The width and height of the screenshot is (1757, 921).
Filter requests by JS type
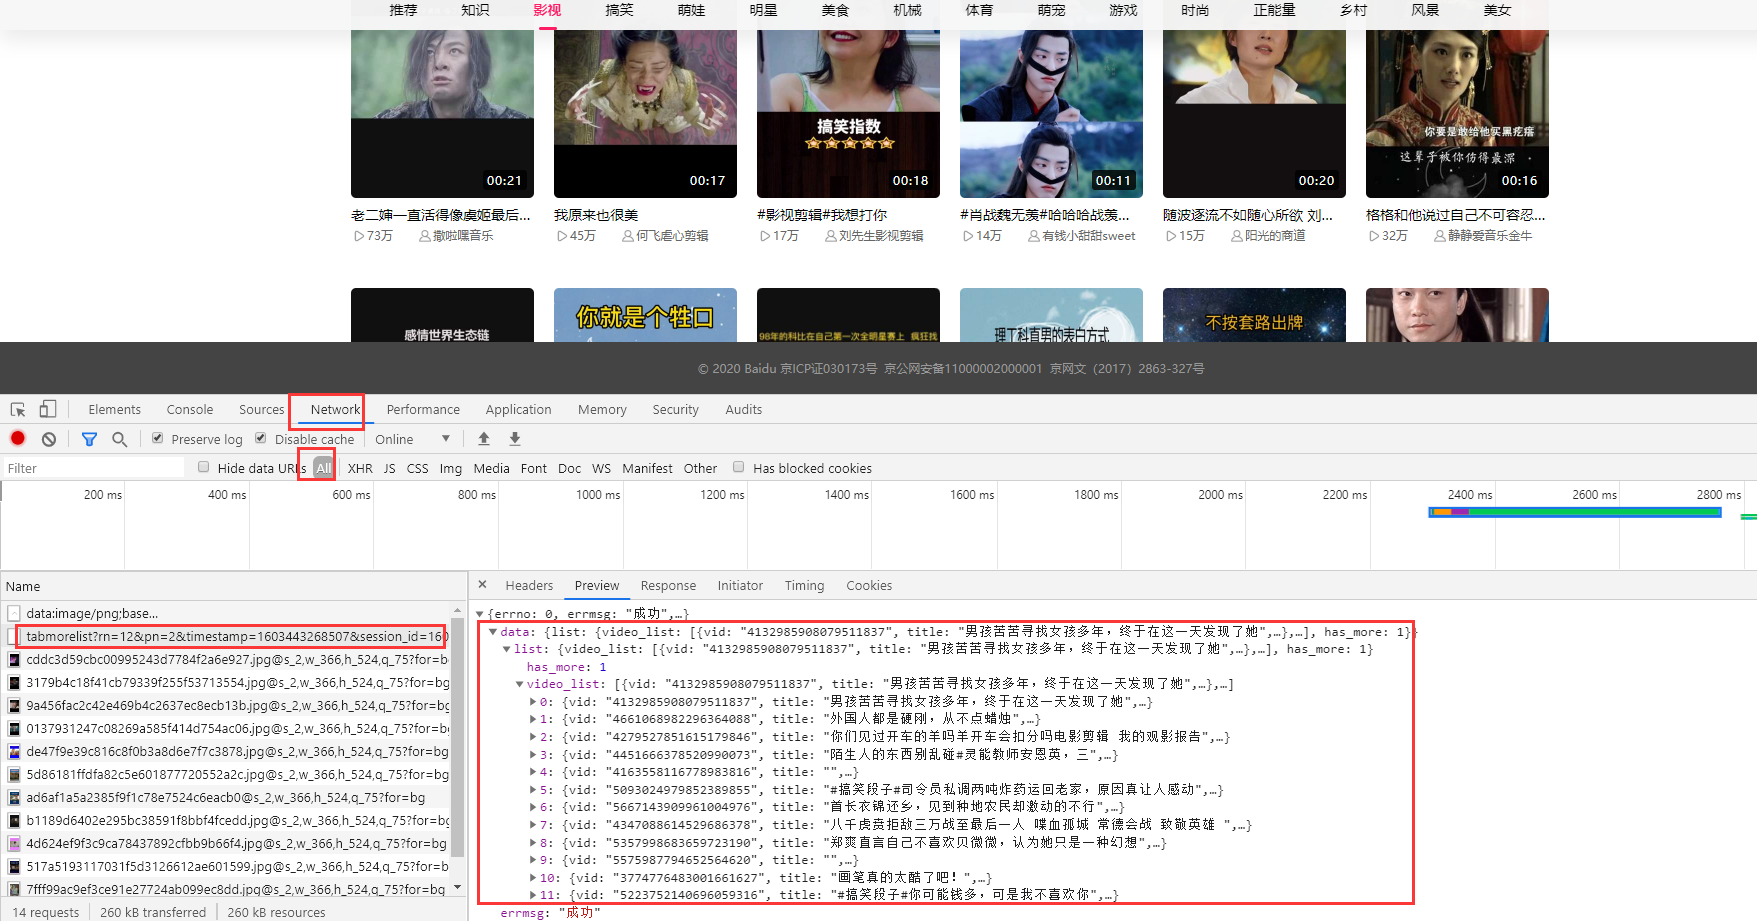click(389, 468)
